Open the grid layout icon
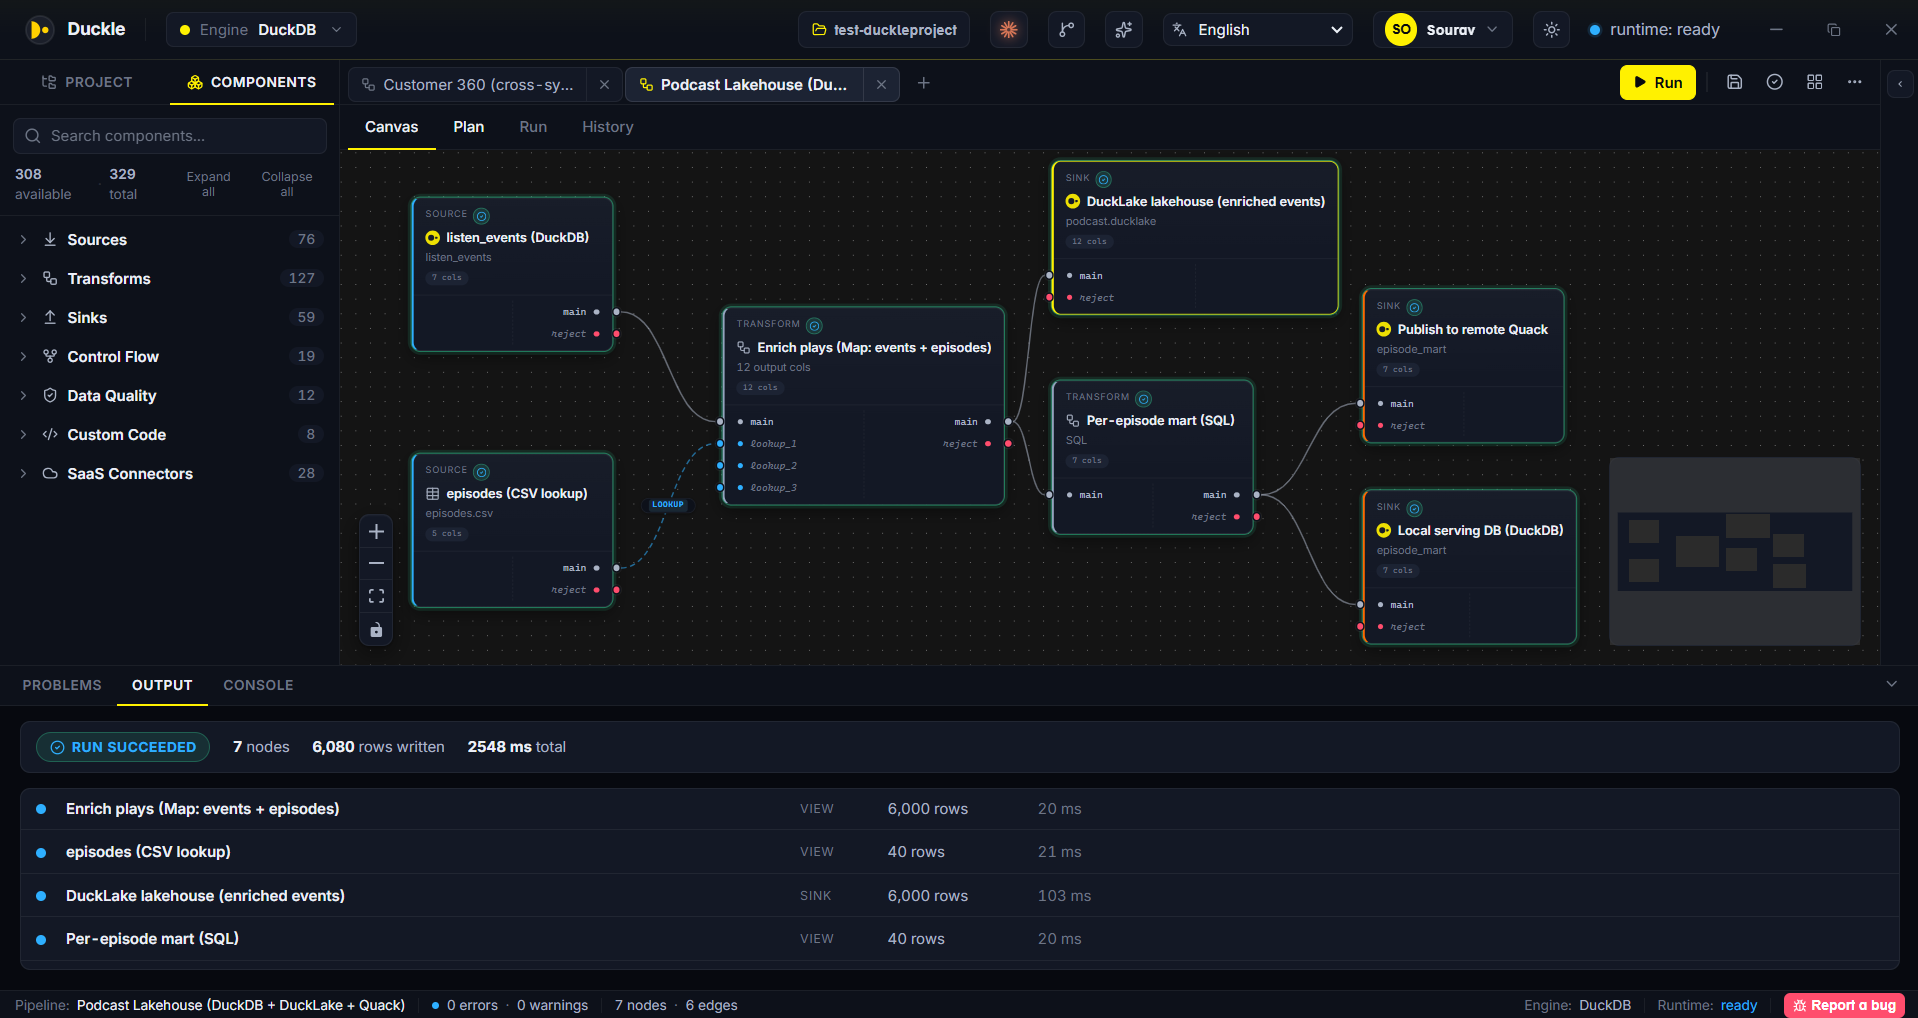 (x=1815, y=82)
